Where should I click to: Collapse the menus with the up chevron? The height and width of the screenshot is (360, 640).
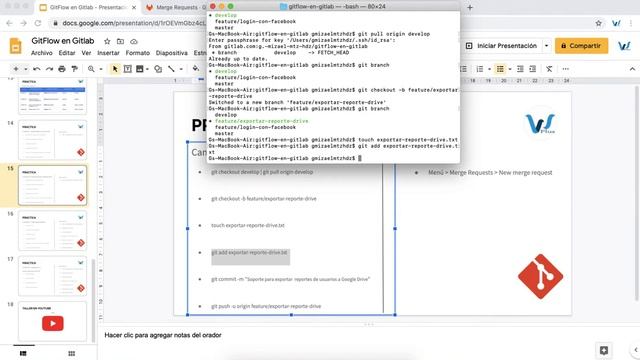[632, 69]
